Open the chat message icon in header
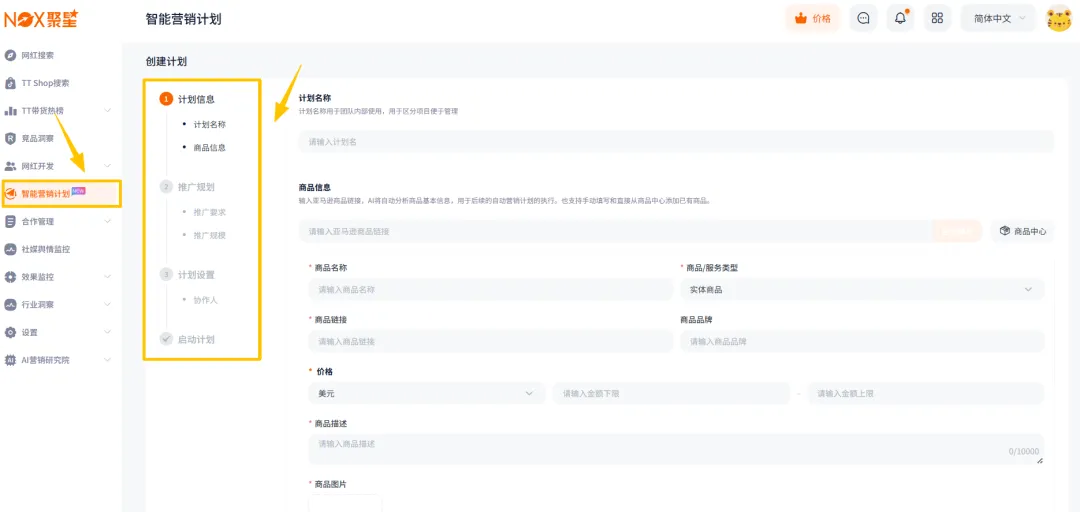Screen dimensions: 1080x512 [863, 19]
